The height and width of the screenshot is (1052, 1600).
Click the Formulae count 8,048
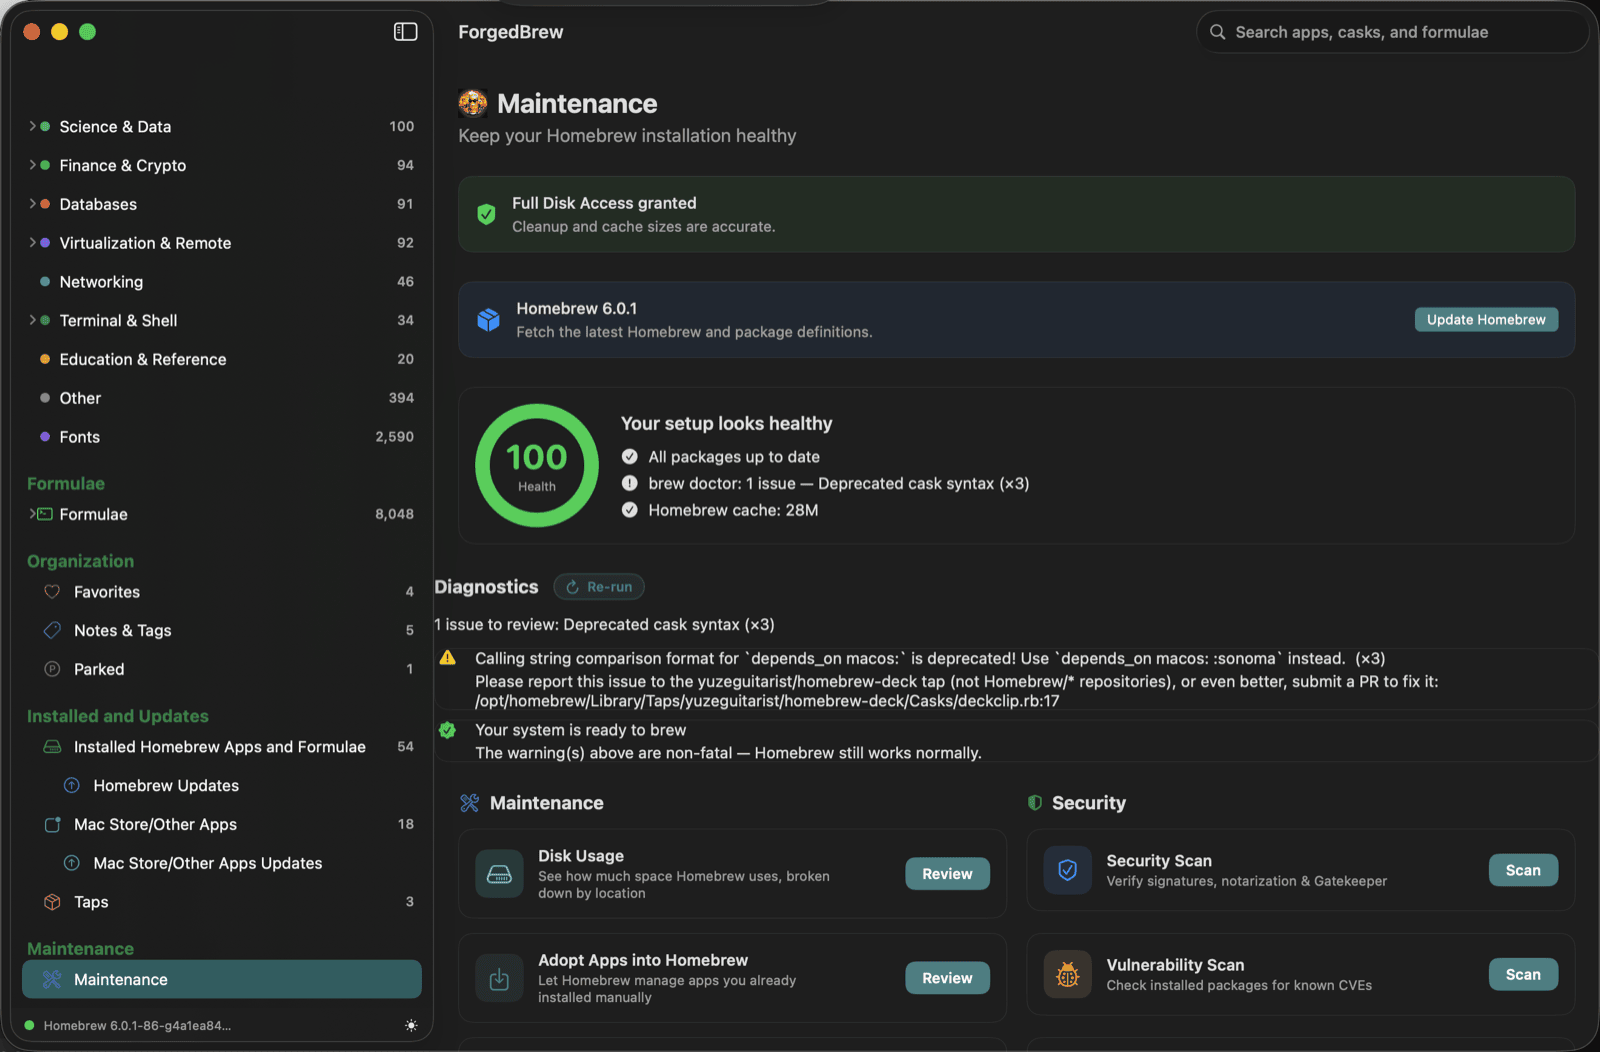394,514
